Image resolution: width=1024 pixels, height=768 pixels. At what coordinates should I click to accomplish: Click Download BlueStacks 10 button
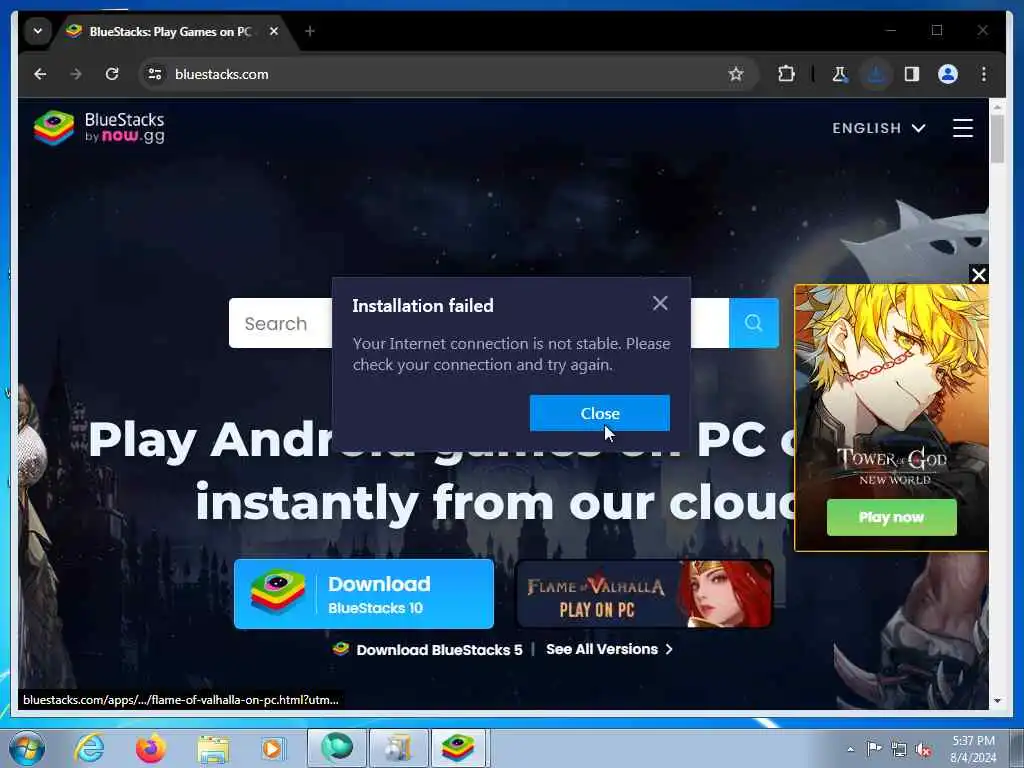click(x=364, y=594)
